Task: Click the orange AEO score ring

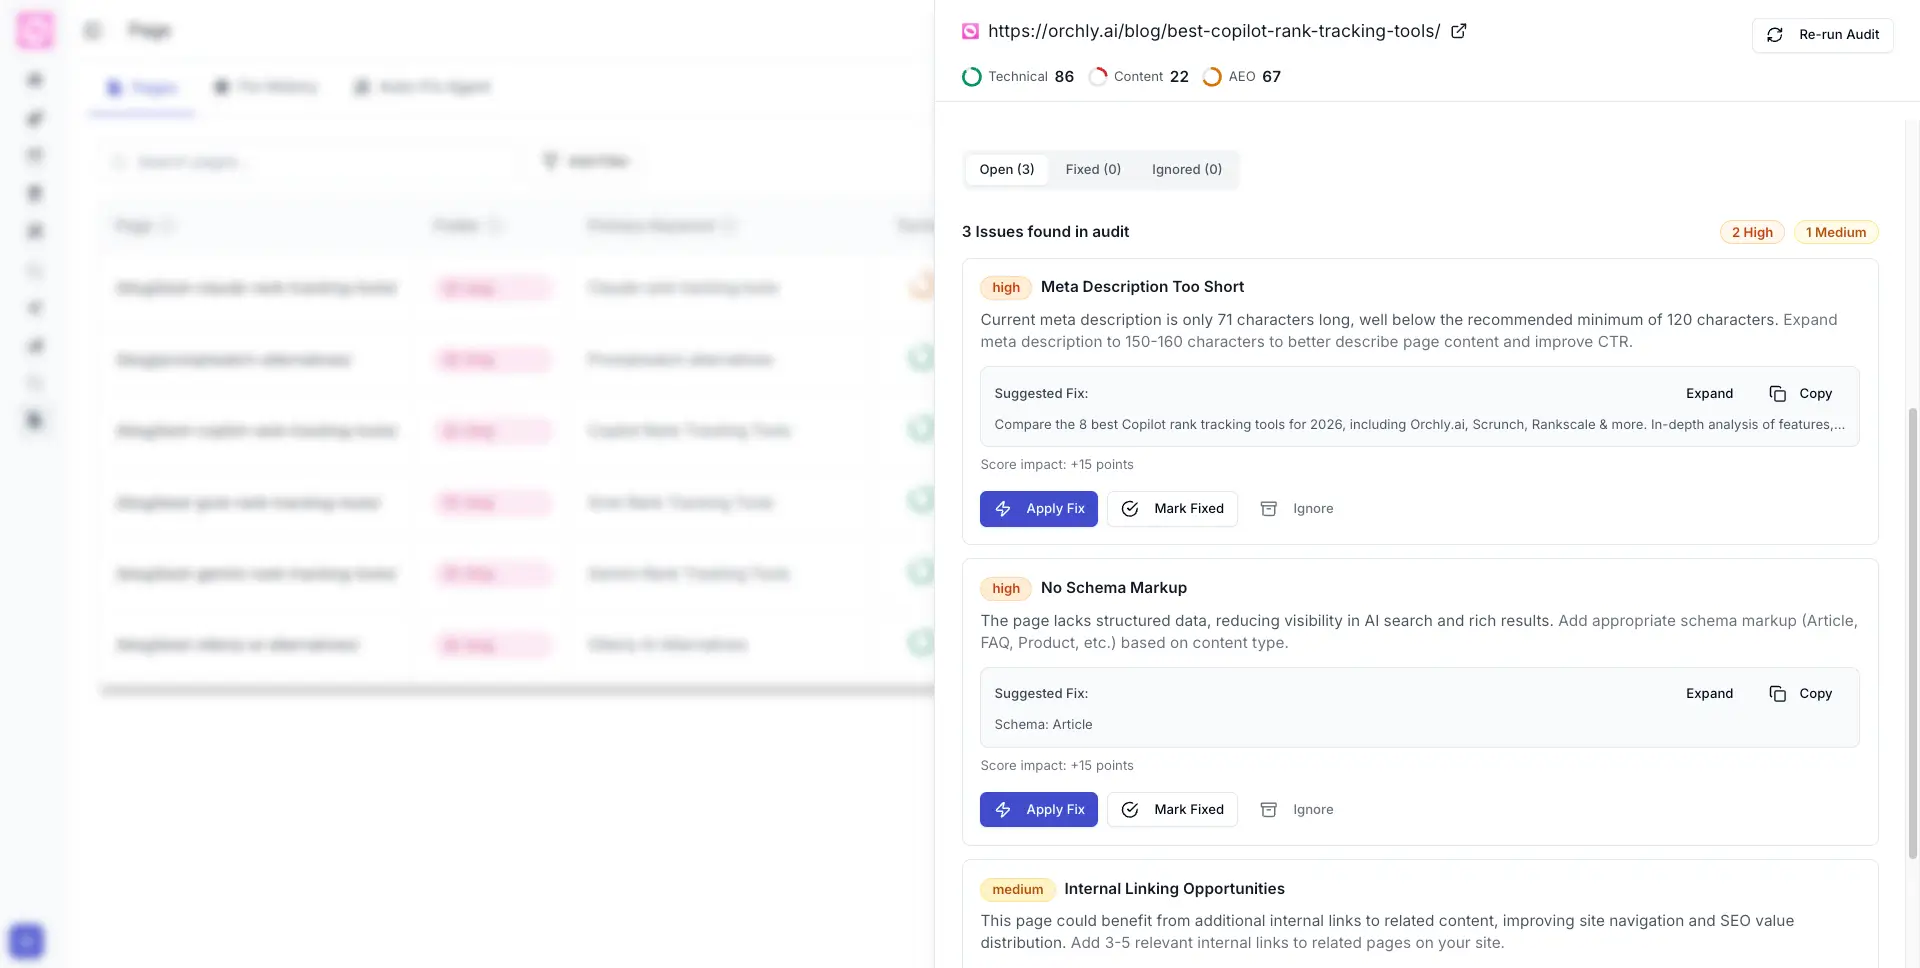Action: point(1212,76)
